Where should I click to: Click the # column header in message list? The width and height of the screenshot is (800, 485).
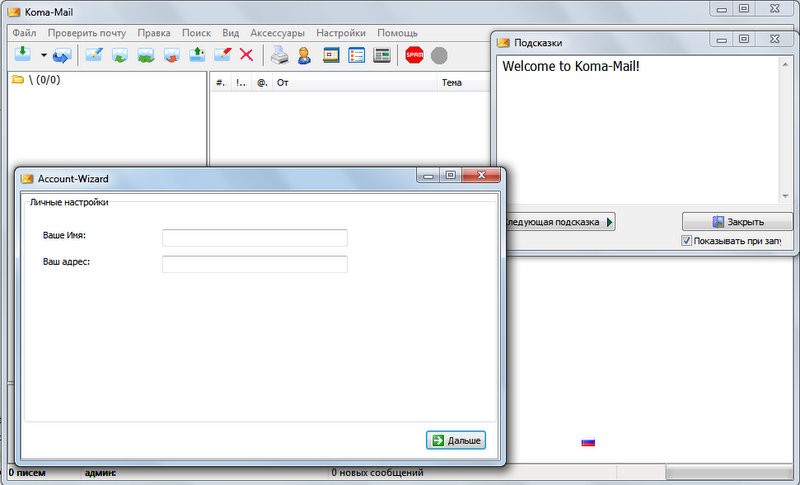(x=220, y=83)
